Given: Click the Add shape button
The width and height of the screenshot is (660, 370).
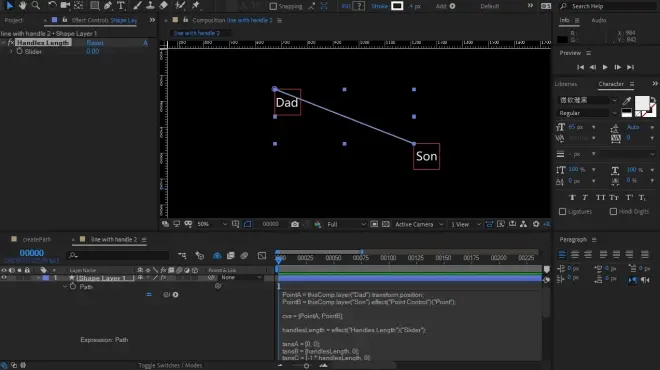Looking at the screenshot, I should pos(452,6).
